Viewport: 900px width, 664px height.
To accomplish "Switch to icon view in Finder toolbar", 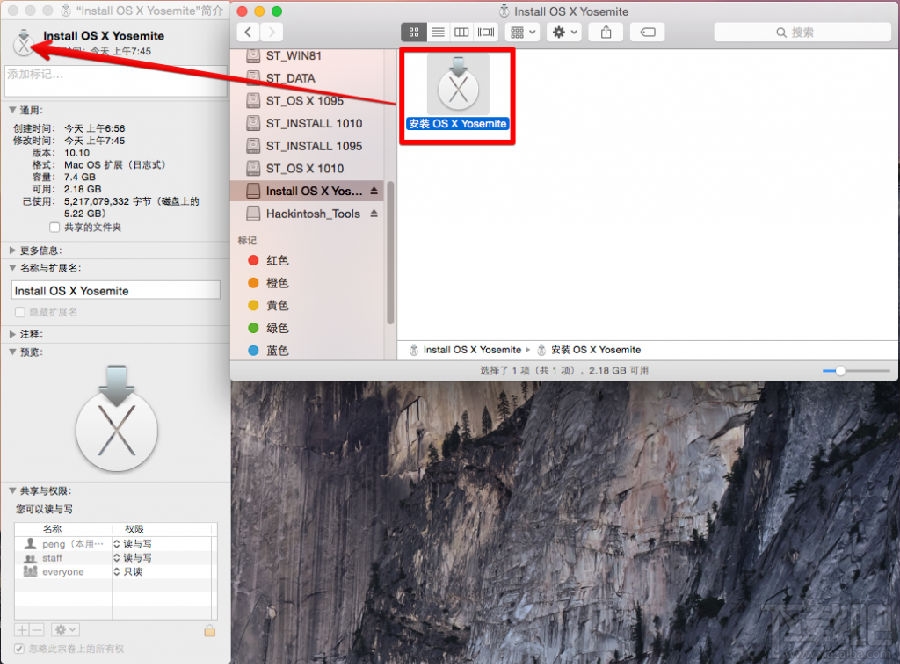I will pos(413,31).
